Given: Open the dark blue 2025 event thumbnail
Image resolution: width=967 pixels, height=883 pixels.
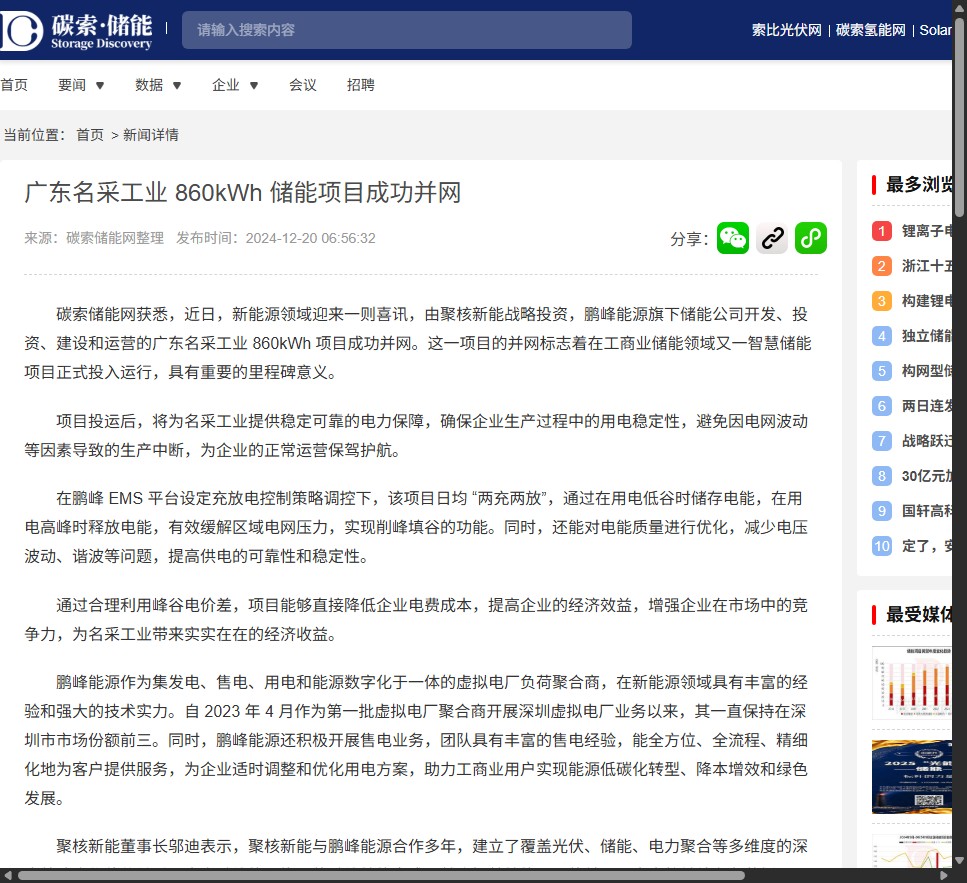Looking at the screenshot, I should (912, 777).
